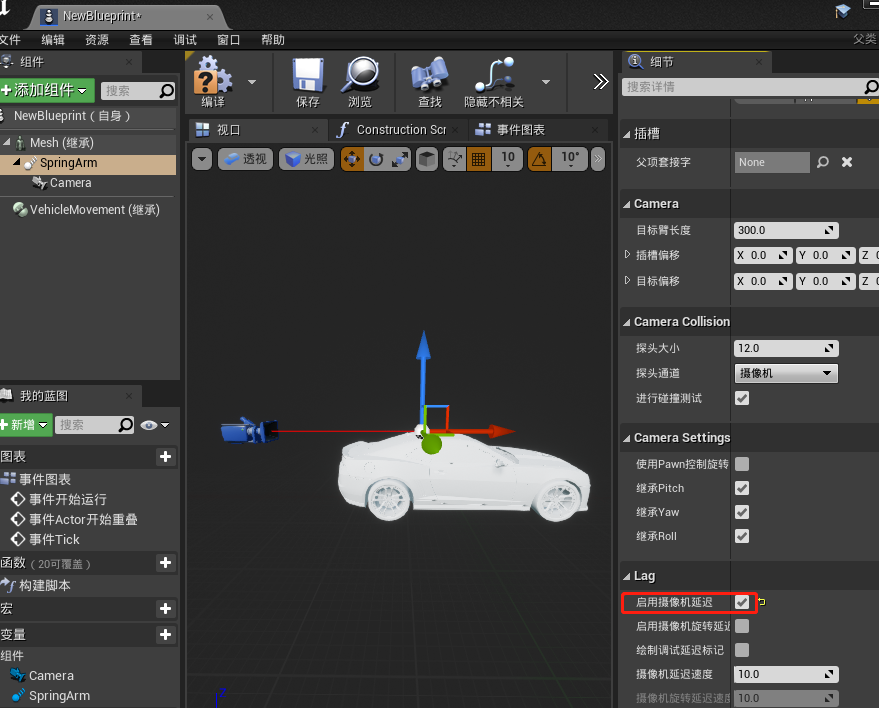Image resolution: width=879 pixels, height=708 pixels.
Task: Toggle grid snapping icon in viewport toolbar
Action: 479,159
